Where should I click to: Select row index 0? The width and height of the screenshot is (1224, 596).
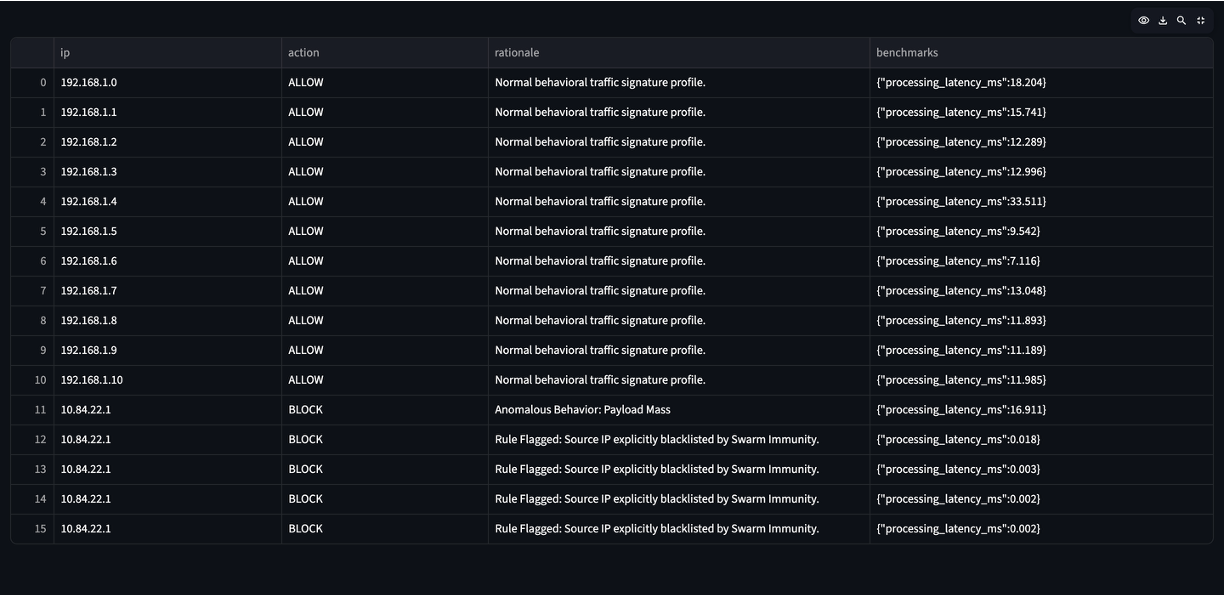click(33, 83)
